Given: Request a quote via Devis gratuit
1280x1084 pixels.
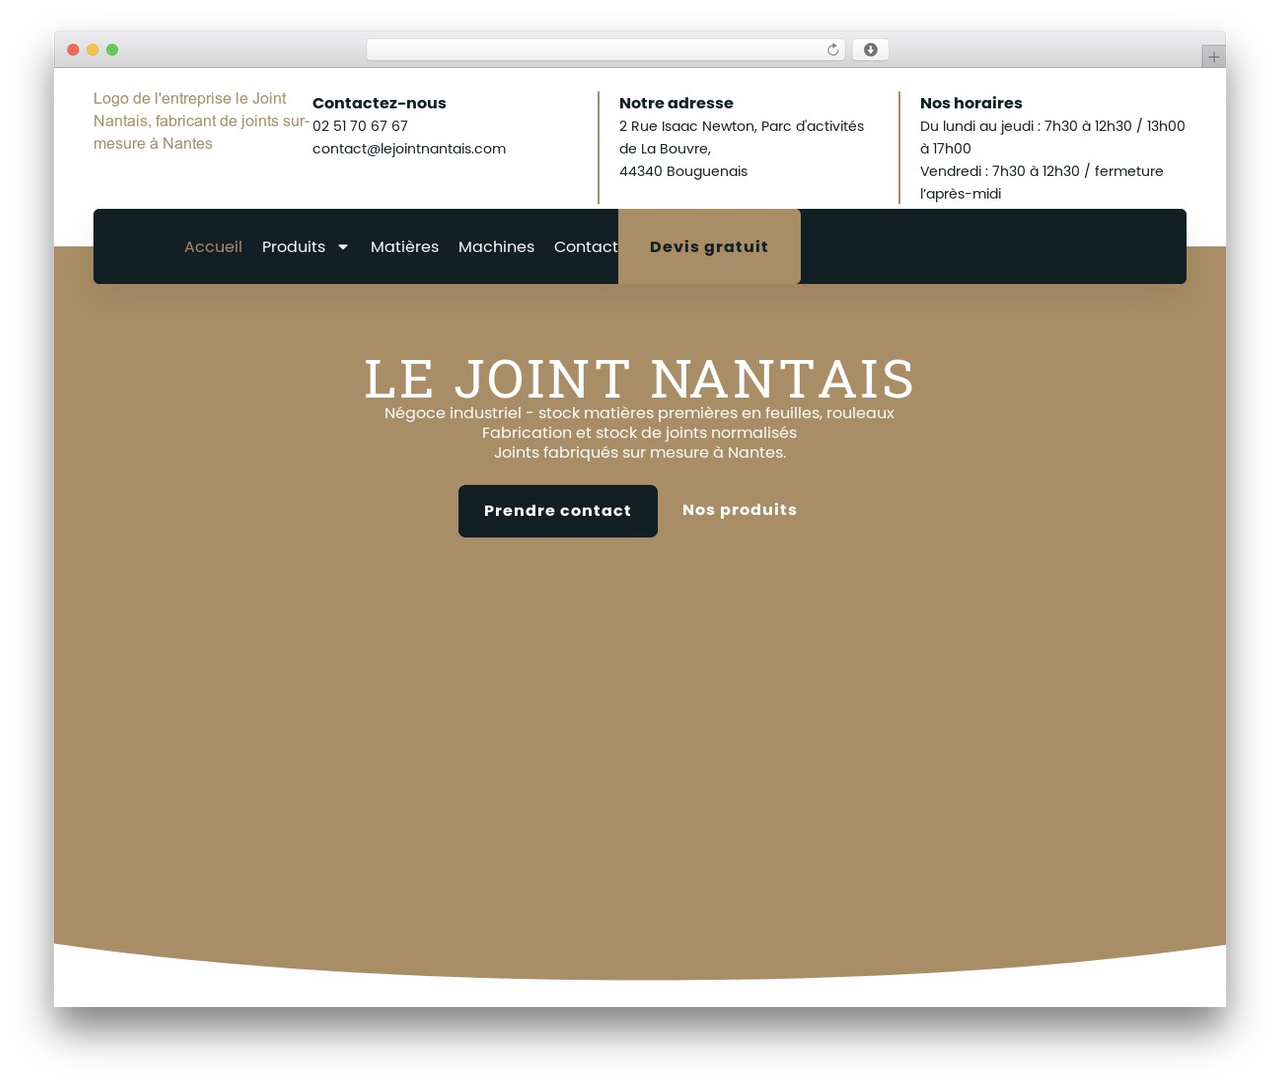Looking at the screenshot, I should (x=709, y=247).
